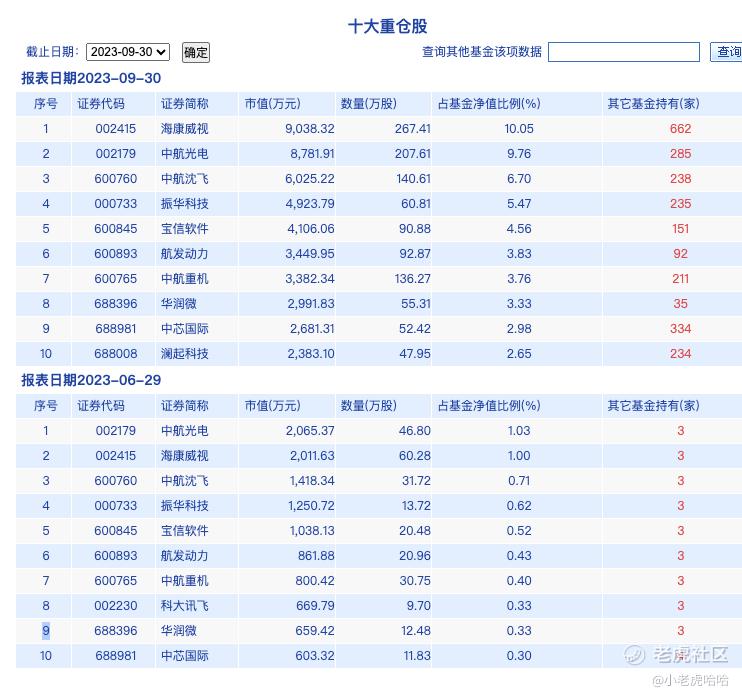
Task: Click net value ratio 1.03
Action: point(519,431)
